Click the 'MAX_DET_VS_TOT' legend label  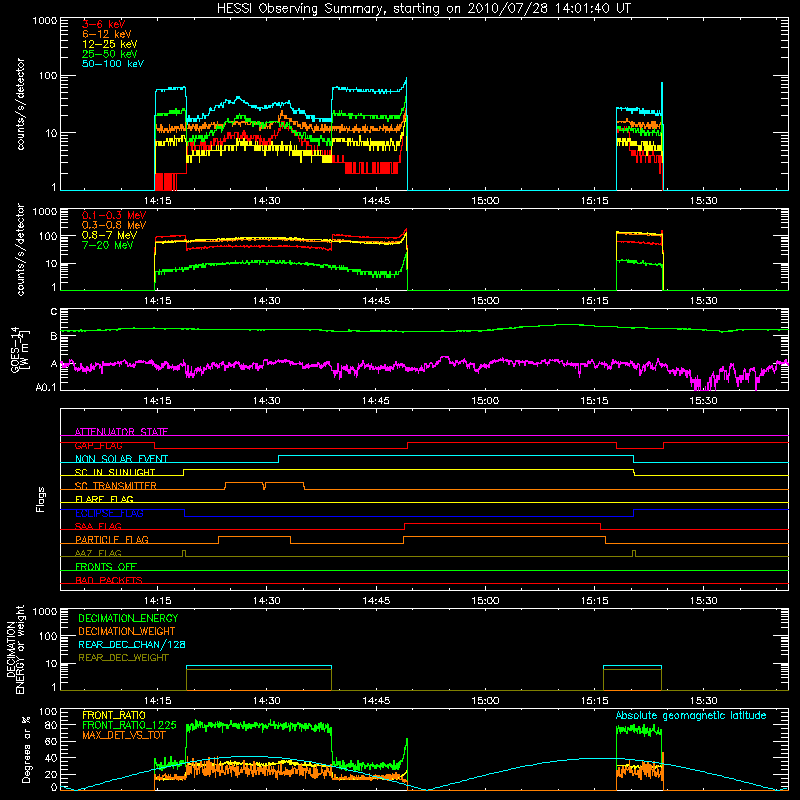point(123,735)
